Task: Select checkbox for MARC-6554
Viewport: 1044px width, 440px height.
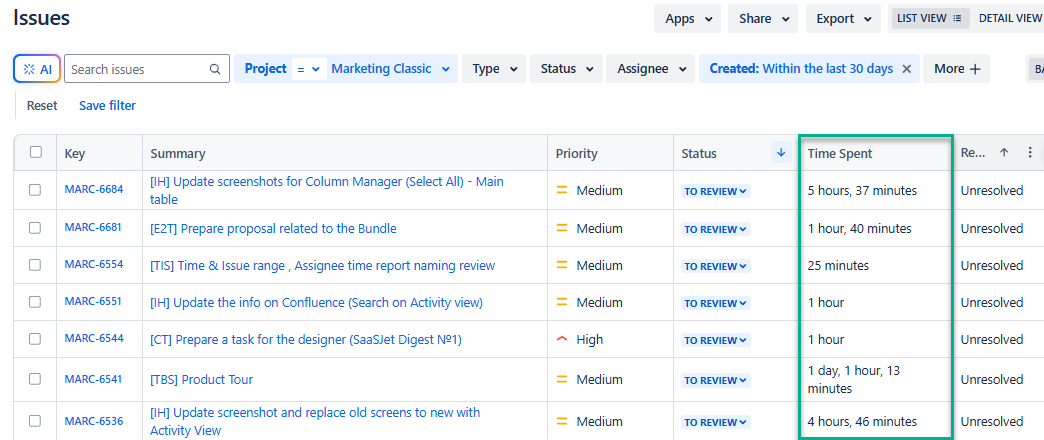Action: pyautogui.click(x=35, y=265)
